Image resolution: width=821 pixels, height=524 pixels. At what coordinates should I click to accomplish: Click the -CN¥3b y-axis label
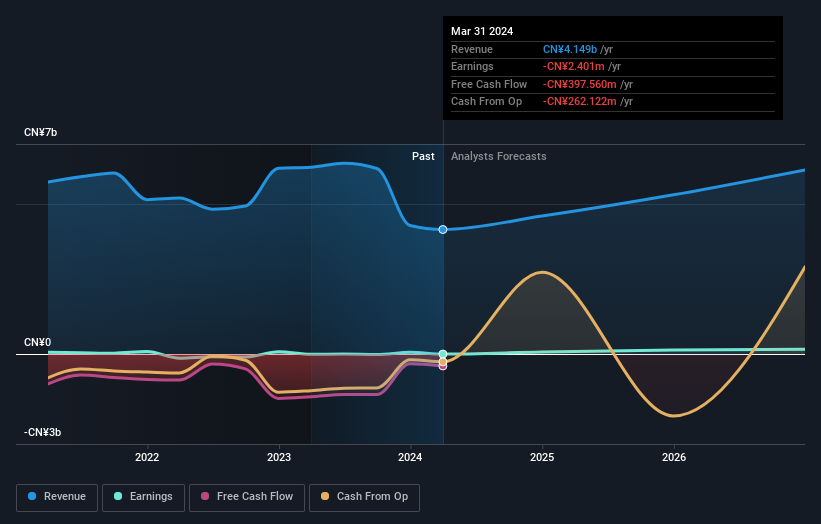pos(42,432)
